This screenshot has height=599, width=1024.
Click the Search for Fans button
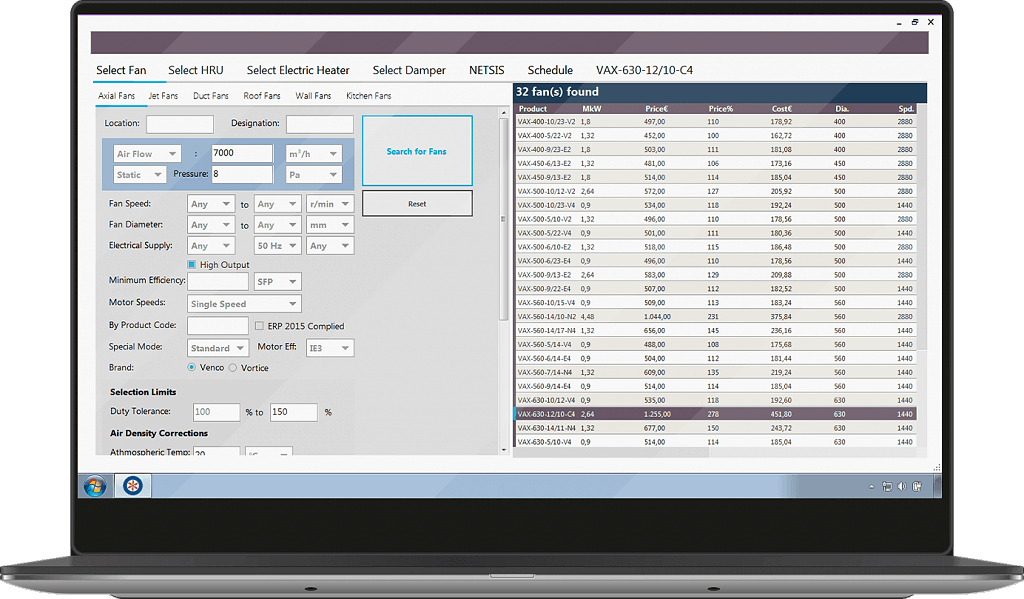[x=416, y=151]
